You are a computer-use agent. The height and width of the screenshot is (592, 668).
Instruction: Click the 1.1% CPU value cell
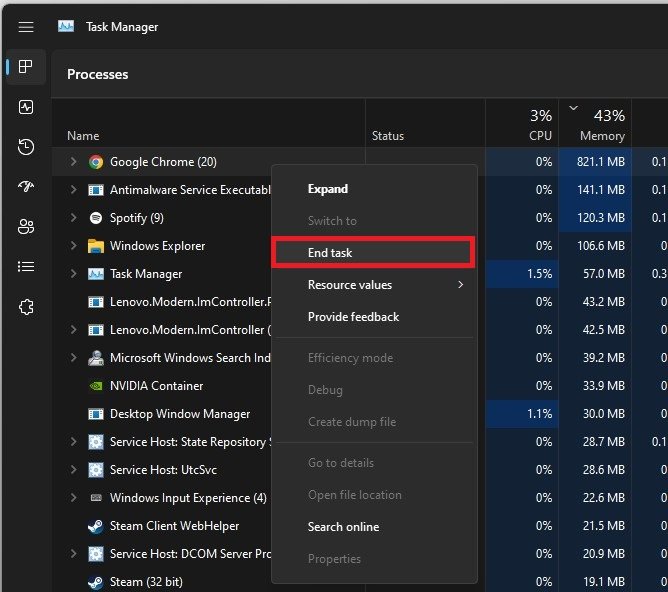pyautogui.click(x=539, y=414)
